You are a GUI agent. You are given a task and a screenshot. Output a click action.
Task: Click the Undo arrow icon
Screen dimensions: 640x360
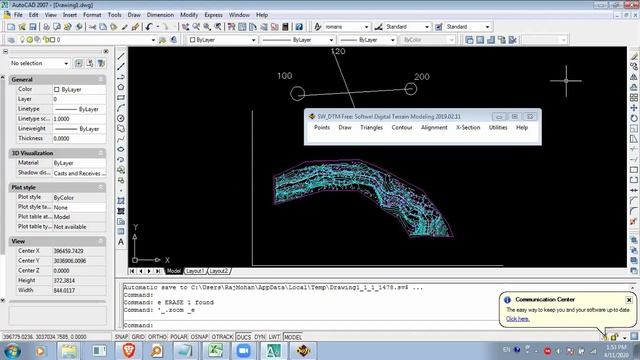(149, 27)
